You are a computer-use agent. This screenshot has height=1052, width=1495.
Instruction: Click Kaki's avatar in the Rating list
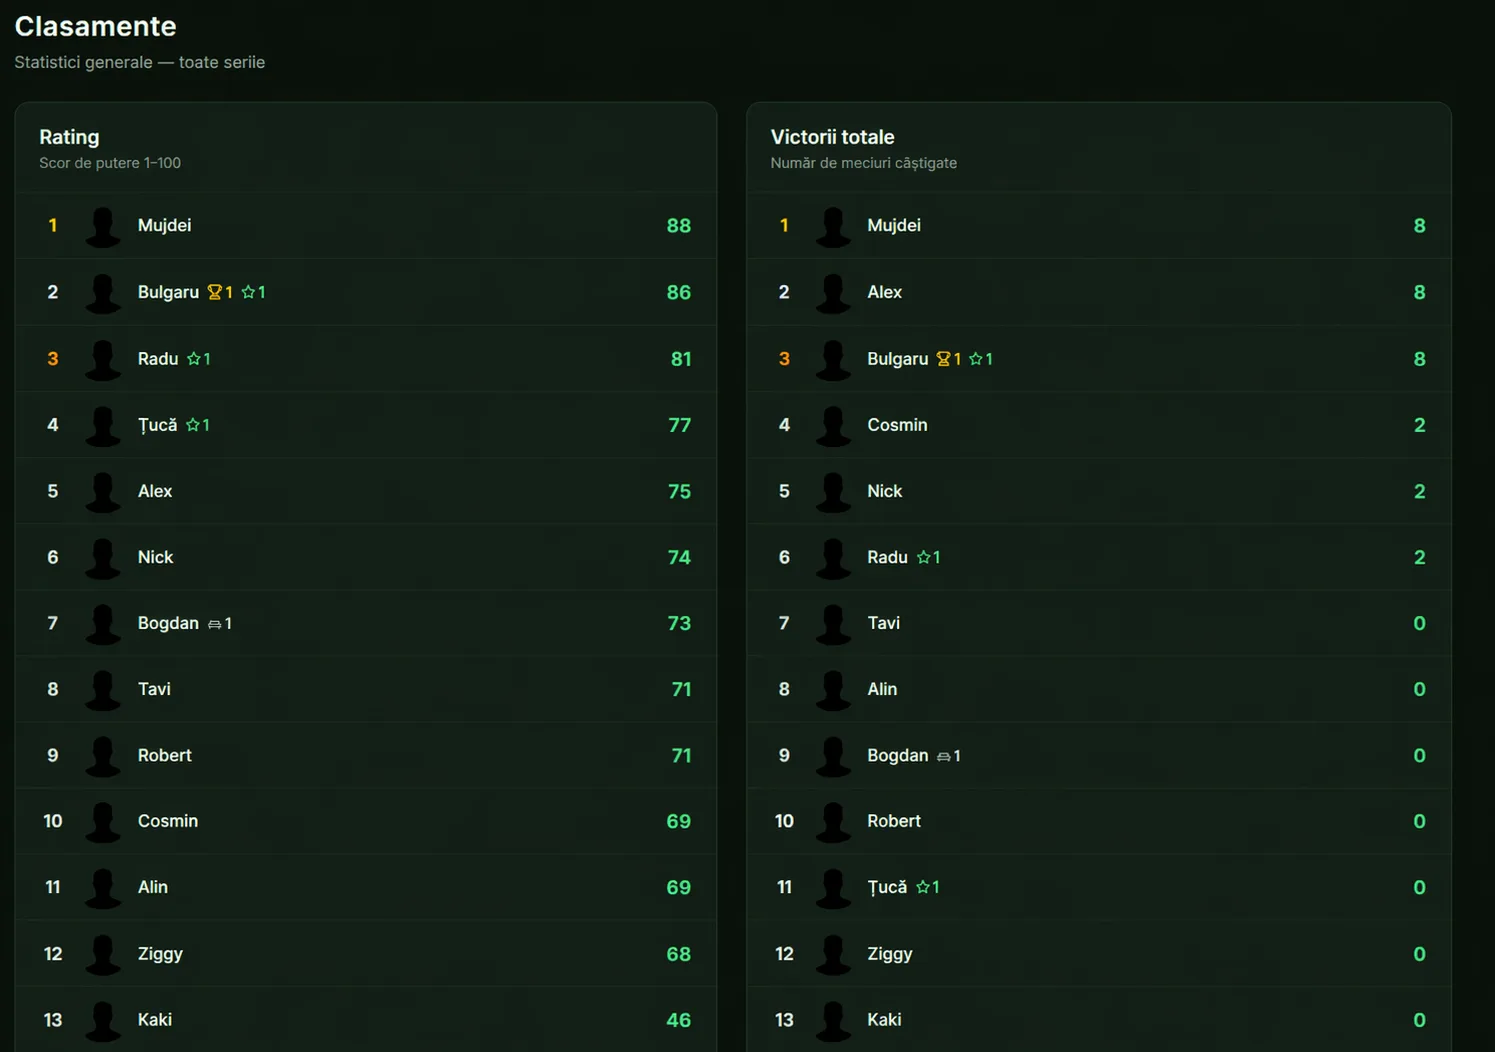pyautogui.click(x=102, y=1020)
